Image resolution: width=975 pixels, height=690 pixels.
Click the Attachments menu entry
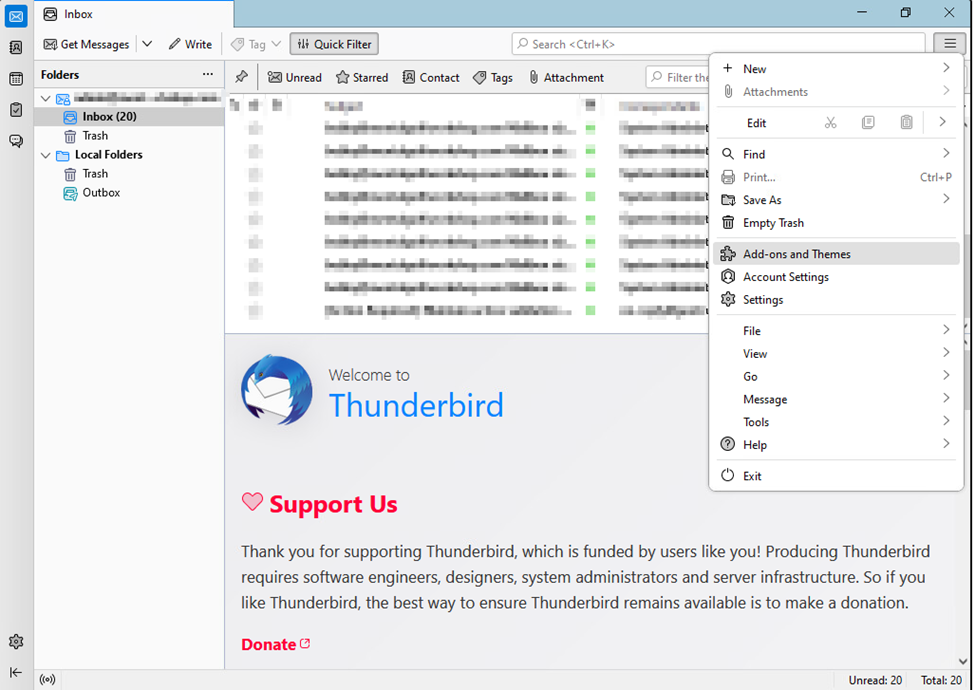click(x=836, y=91)
